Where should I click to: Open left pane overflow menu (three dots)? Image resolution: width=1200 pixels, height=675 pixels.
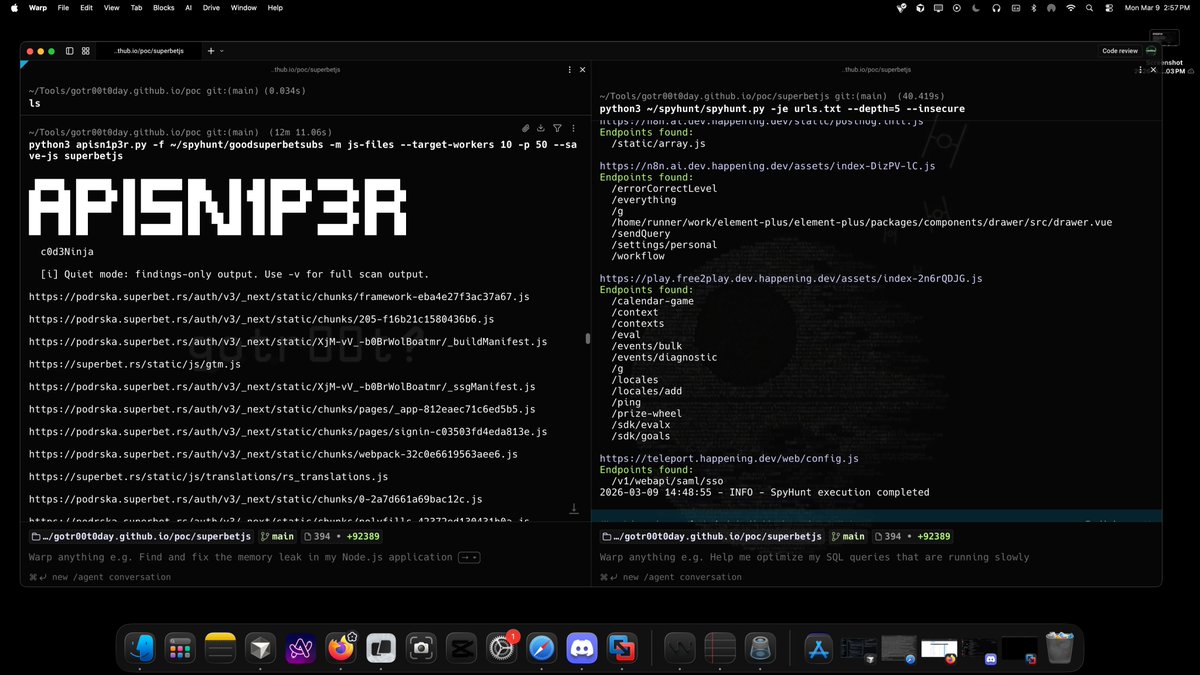pos(570,70)
